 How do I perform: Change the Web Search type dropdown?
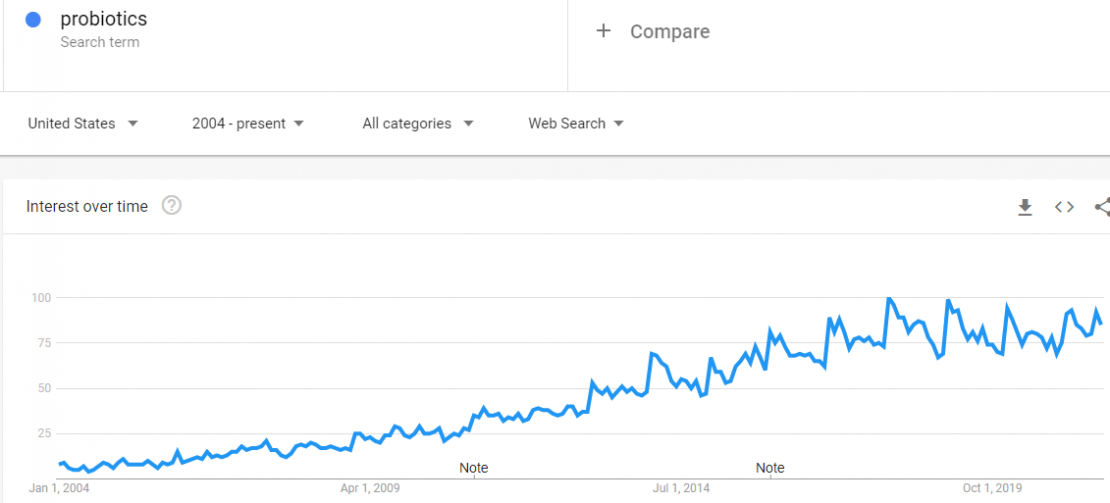[576, 123]
